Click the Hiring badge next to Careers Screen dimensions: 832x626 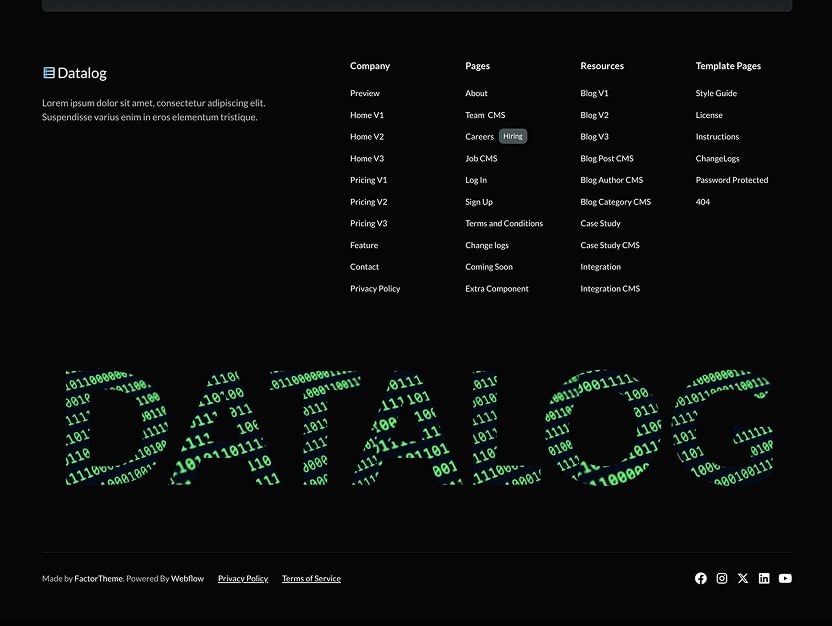(x=512, y=136)
